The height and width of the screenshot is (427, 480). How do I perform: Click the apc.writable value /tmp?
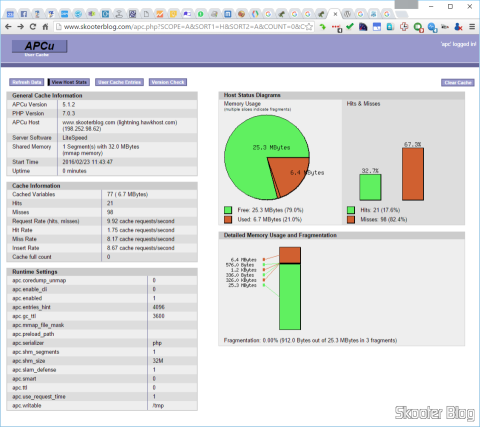pyautogui.click(x=158, y=406)
